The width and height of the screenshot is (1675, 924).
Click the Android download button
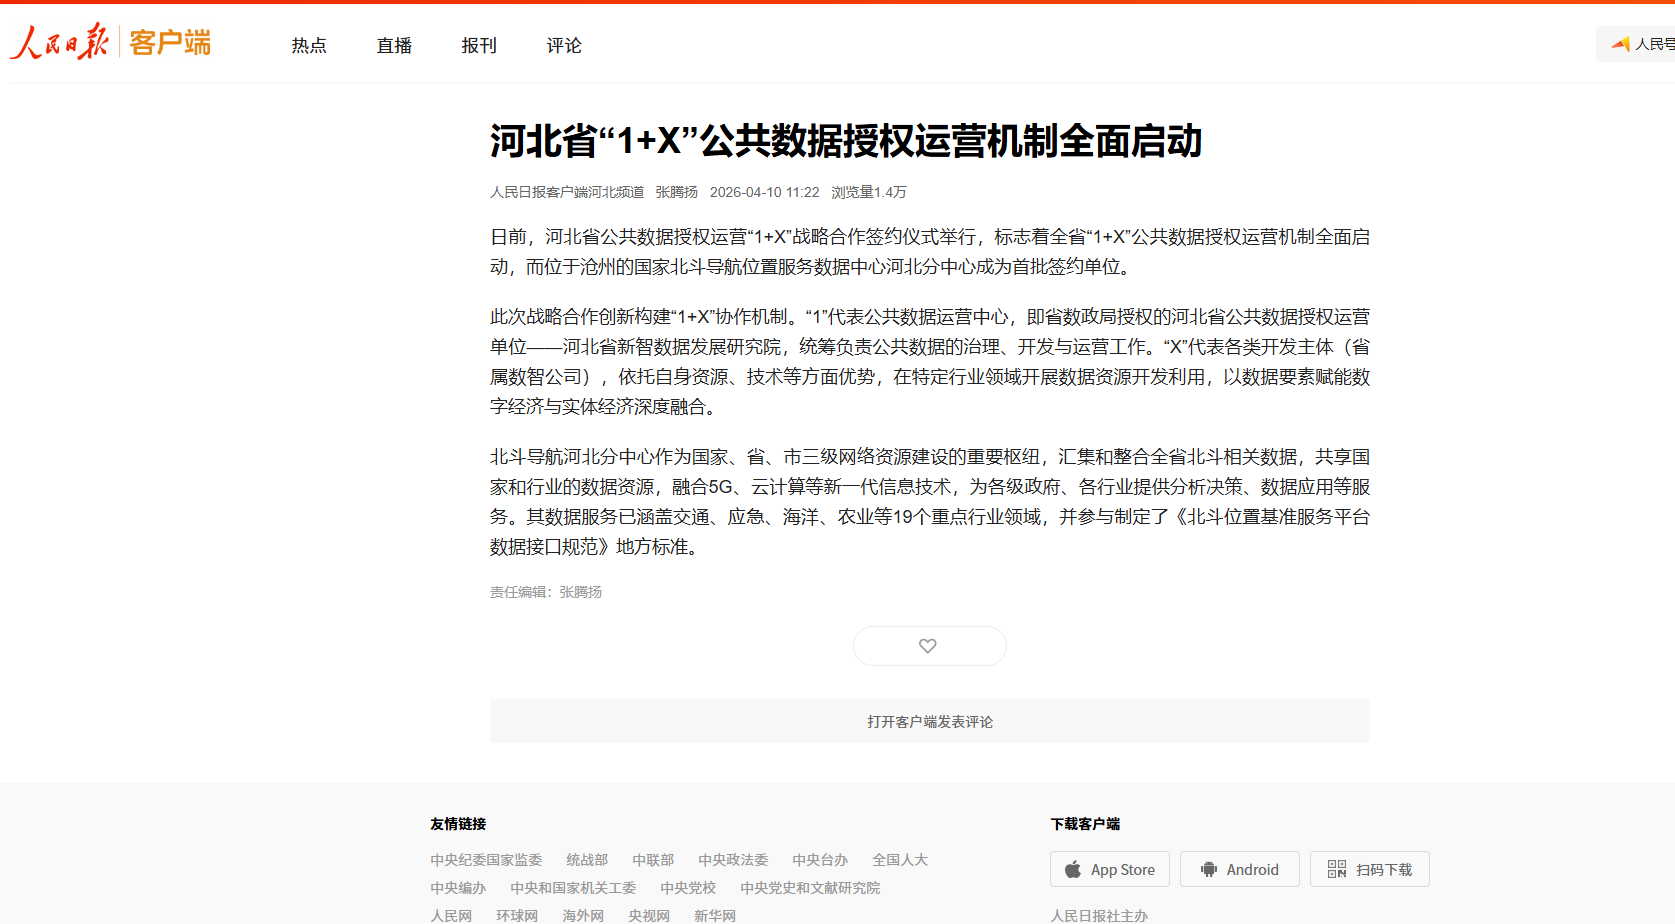(x=1240, y=868)
